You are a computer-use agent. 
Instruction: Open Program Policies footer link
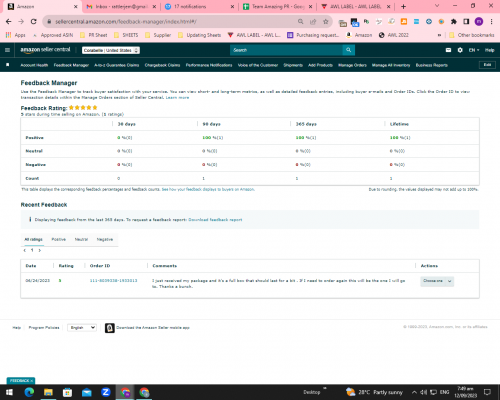pos(44,328)
